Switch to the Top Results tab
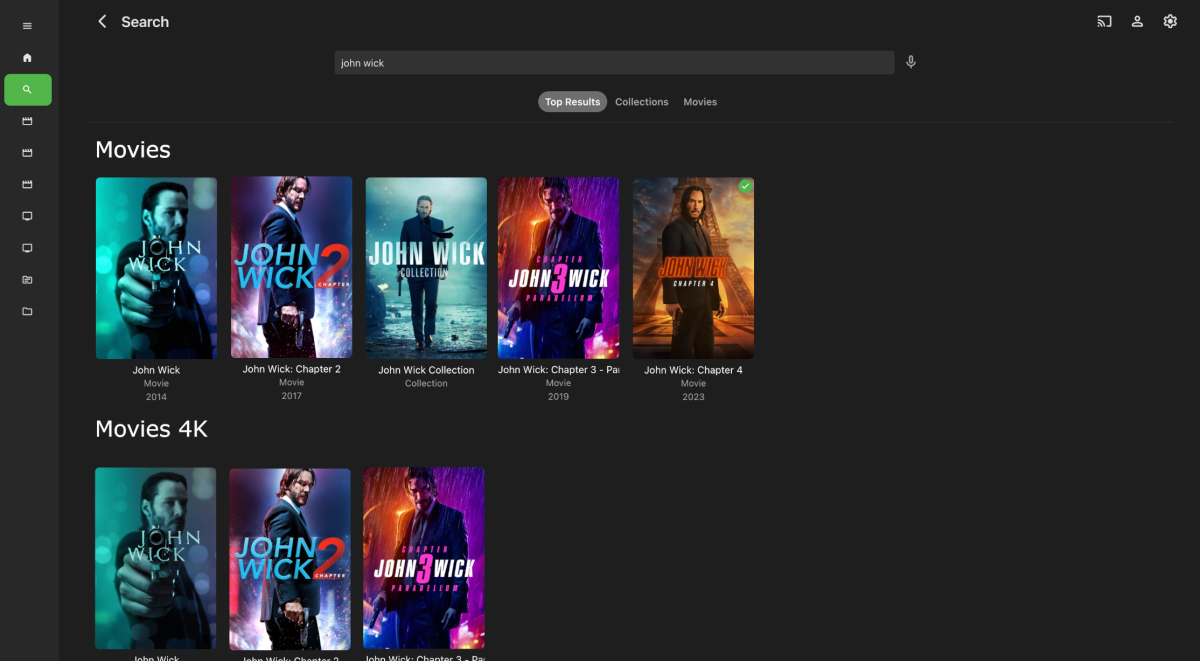This screenshot has width=1200, height=661. tap(572, 102)
